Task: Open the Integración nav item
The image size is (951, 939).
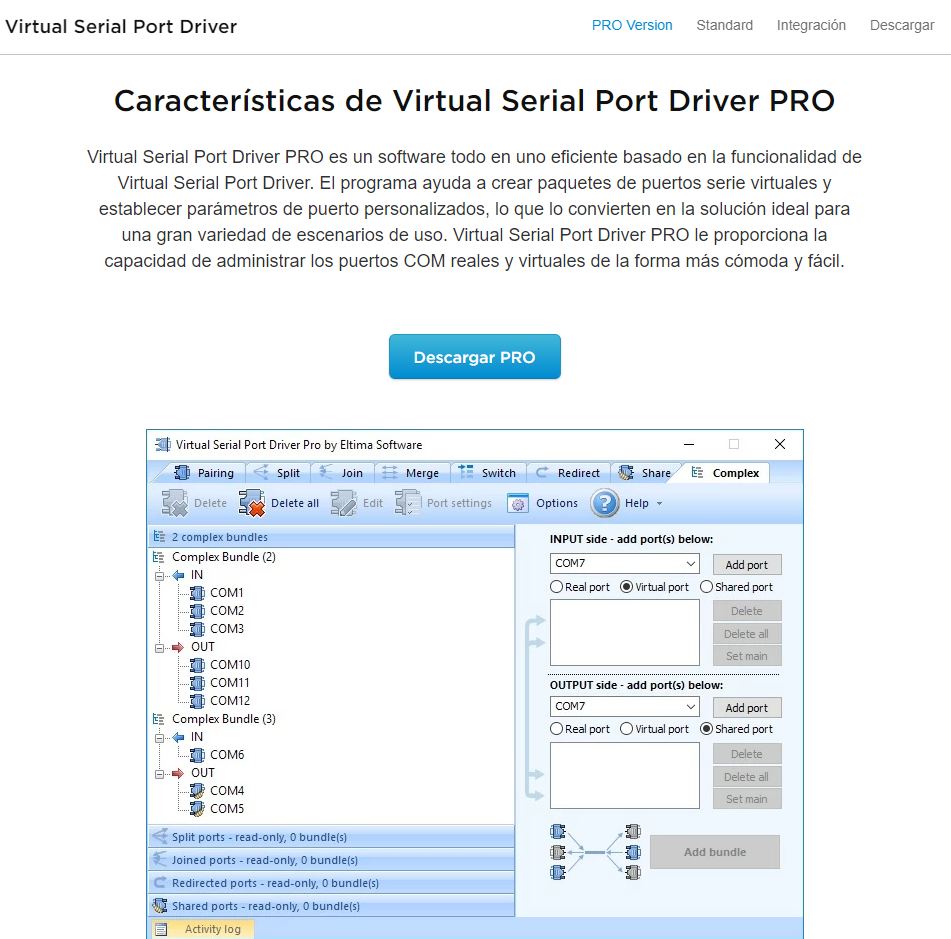Action: [811, 25]
